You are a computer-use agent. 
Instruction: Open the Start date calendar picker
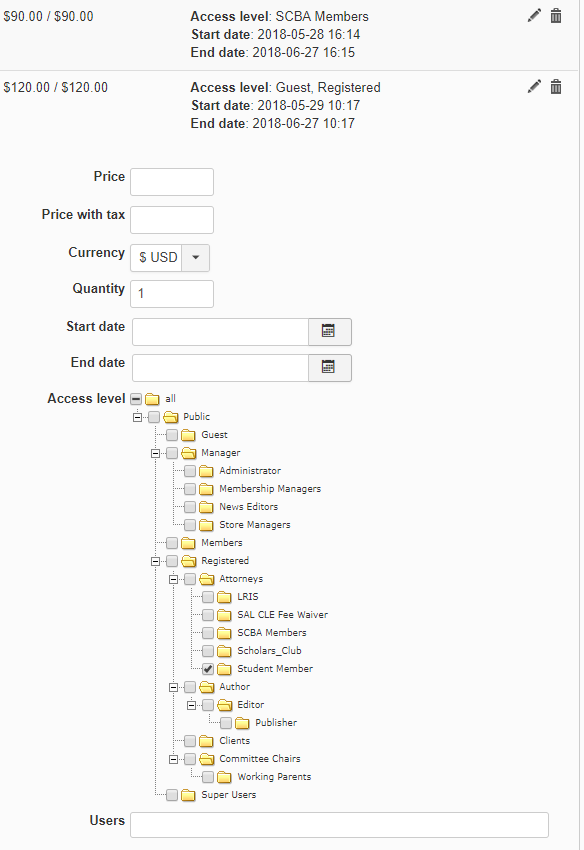[x=329, y=331]
